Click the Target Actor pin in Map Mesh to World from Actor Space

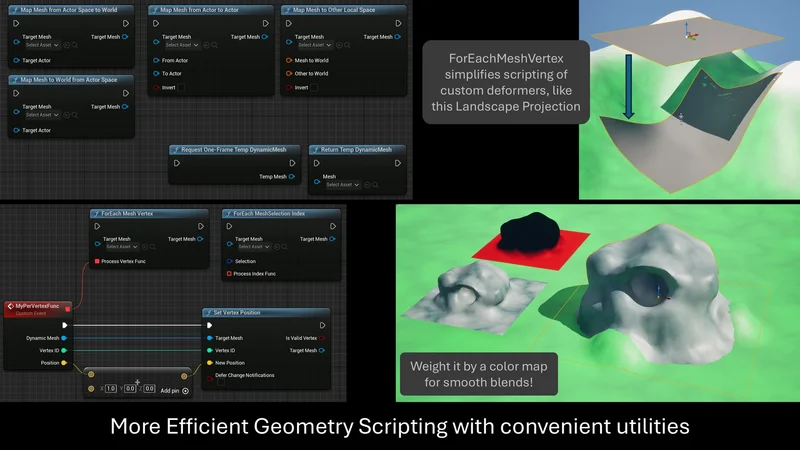pos(16,130)
